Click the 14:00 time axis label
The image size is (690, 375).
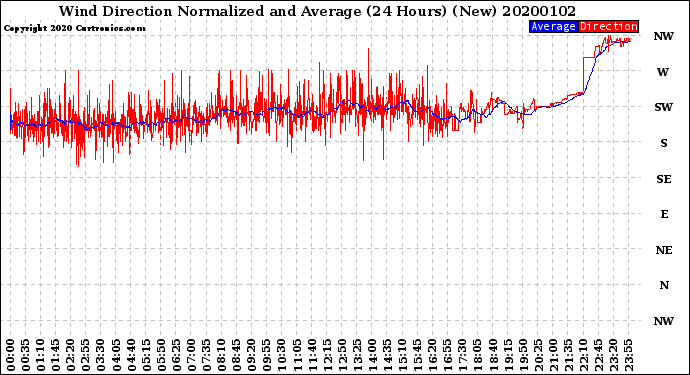tap(372, 355)
